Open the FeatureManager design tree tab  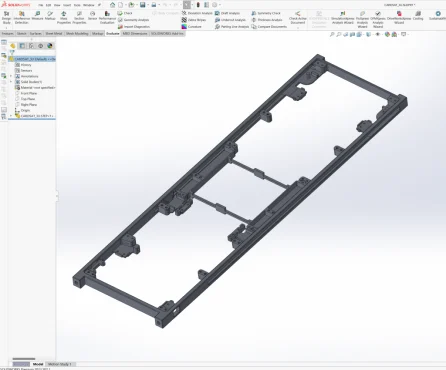pos(13,46)
